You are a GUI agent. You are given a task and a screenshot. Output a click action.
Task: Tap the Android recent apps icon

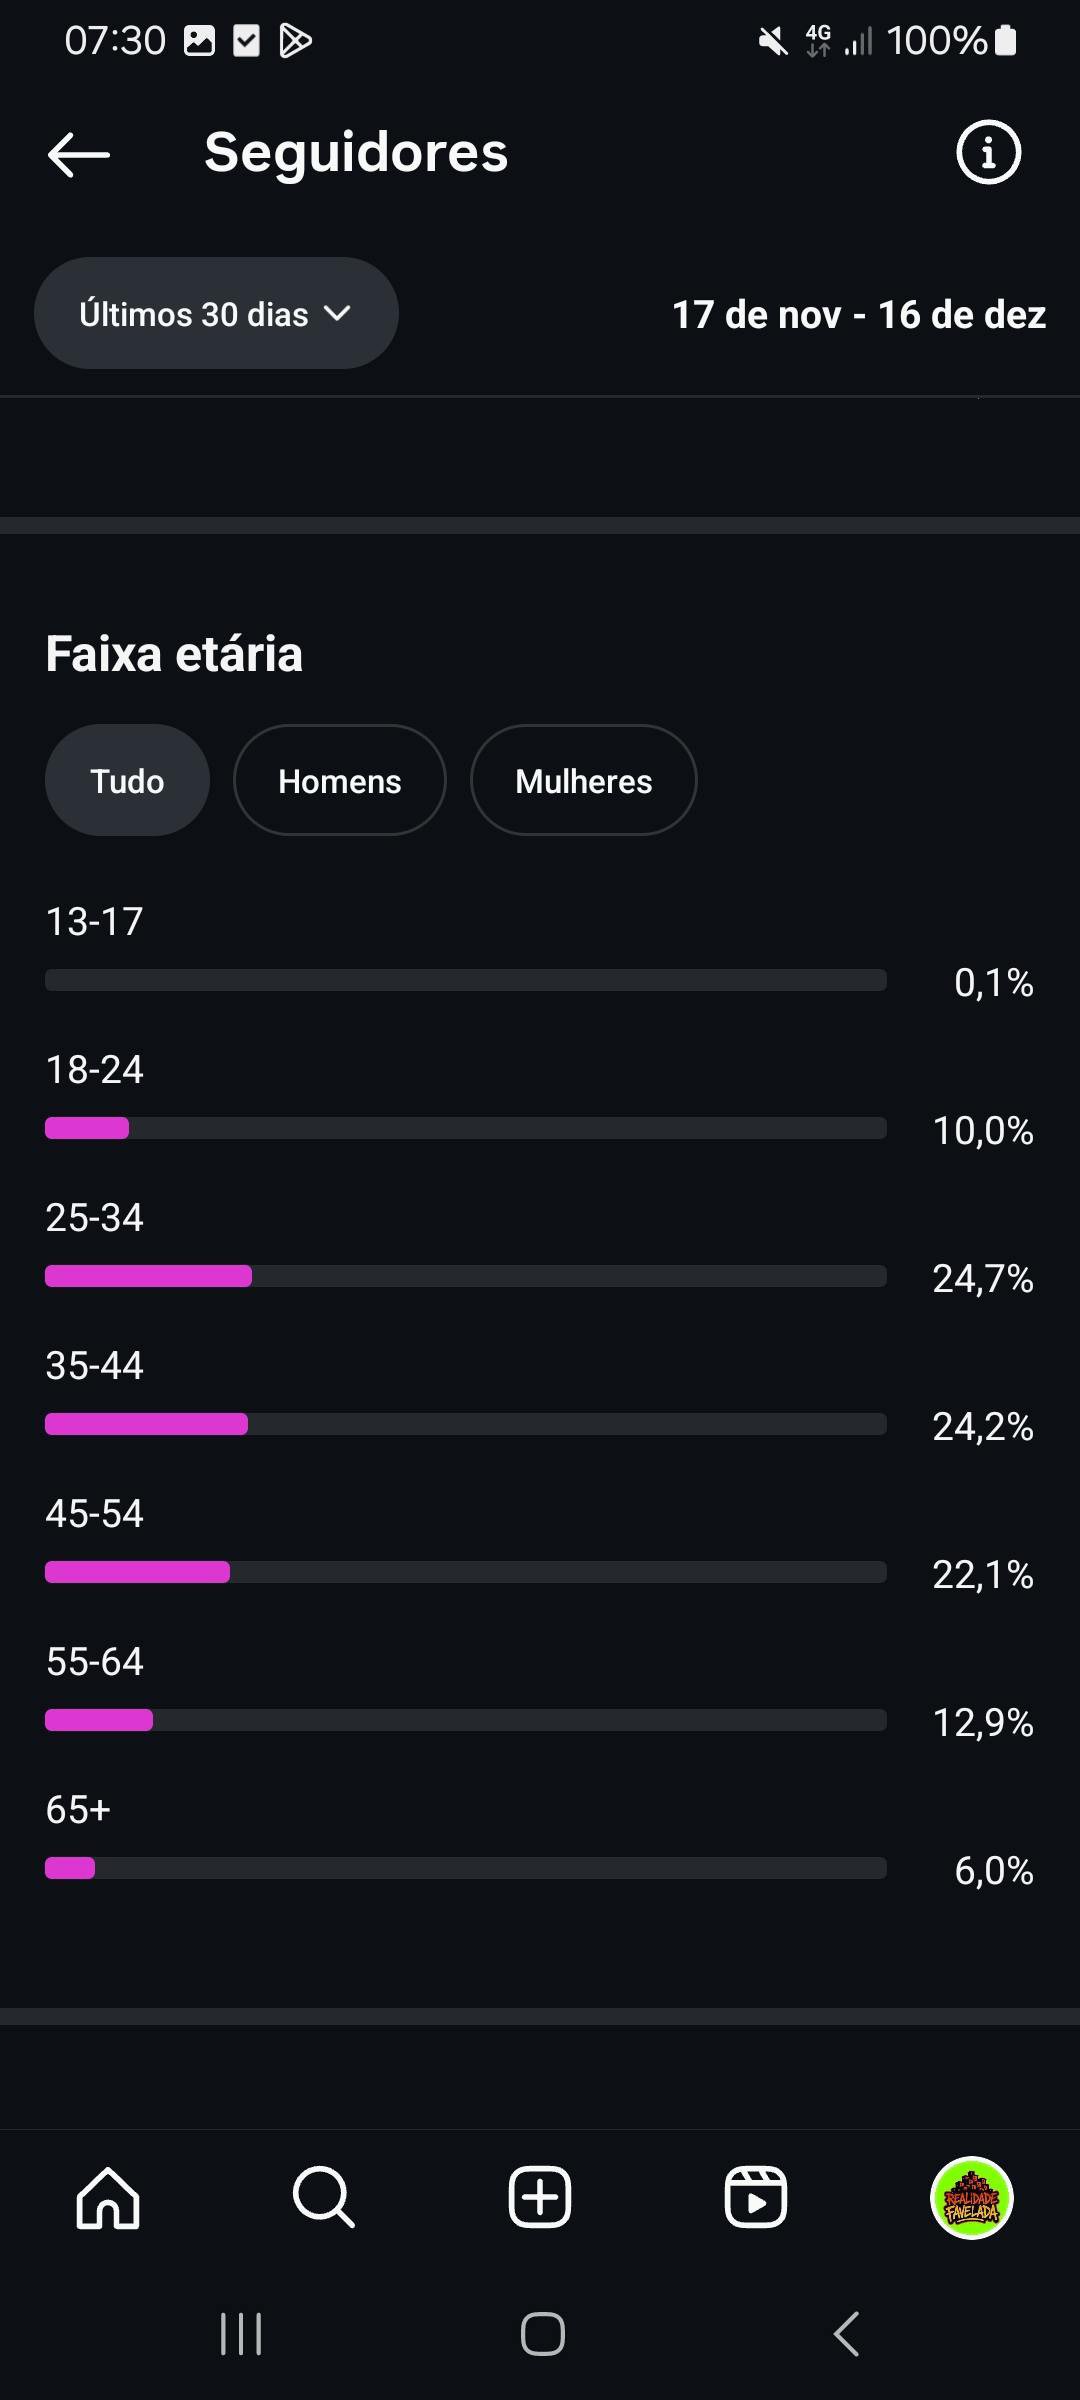pyautogui.click(x=241, y=2334)
